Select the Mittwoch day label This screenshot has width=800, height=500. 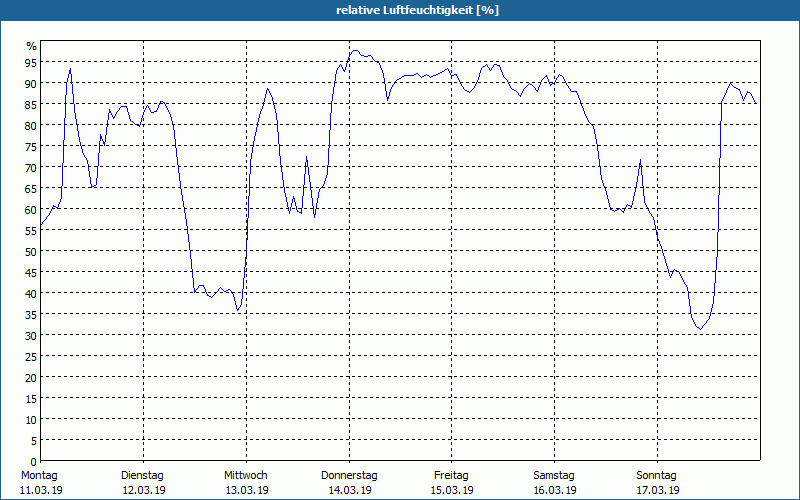click(245, 476)
